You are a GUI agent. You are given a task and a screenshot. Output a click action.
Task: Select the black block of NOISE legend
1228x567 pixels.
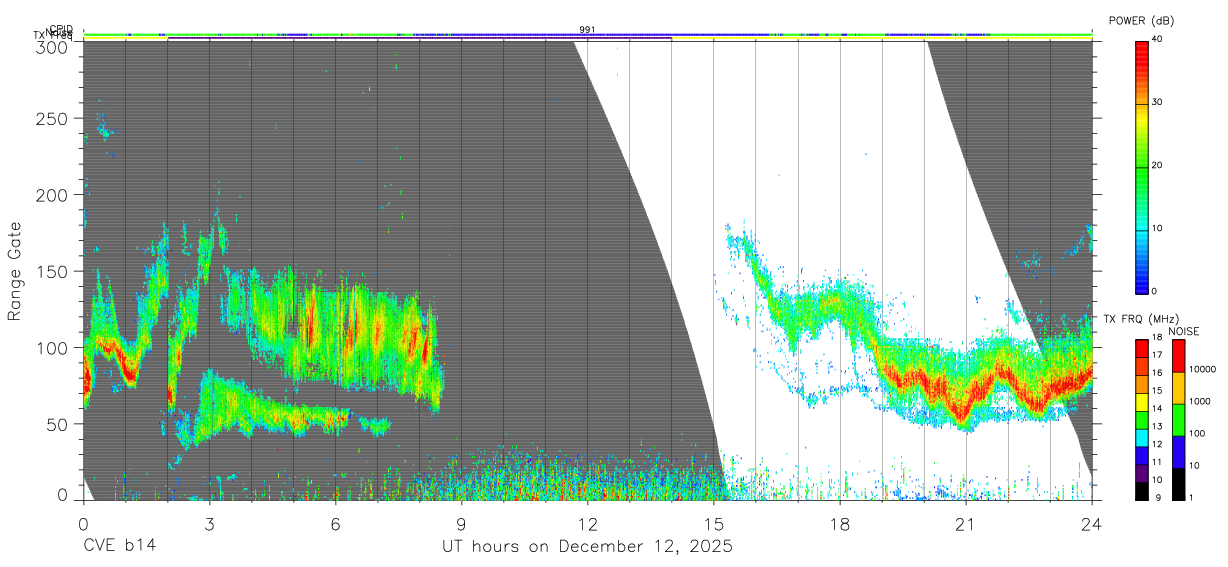1179,484
